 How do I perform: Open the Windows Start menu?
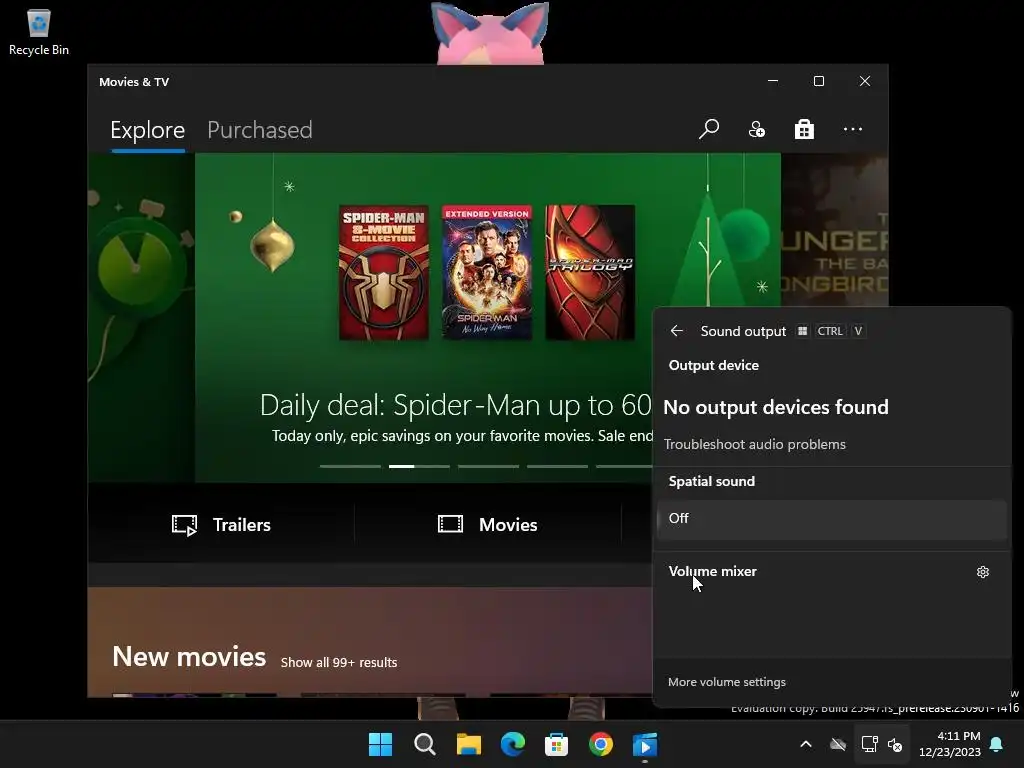pyautogui.click(x=380, y=744)
